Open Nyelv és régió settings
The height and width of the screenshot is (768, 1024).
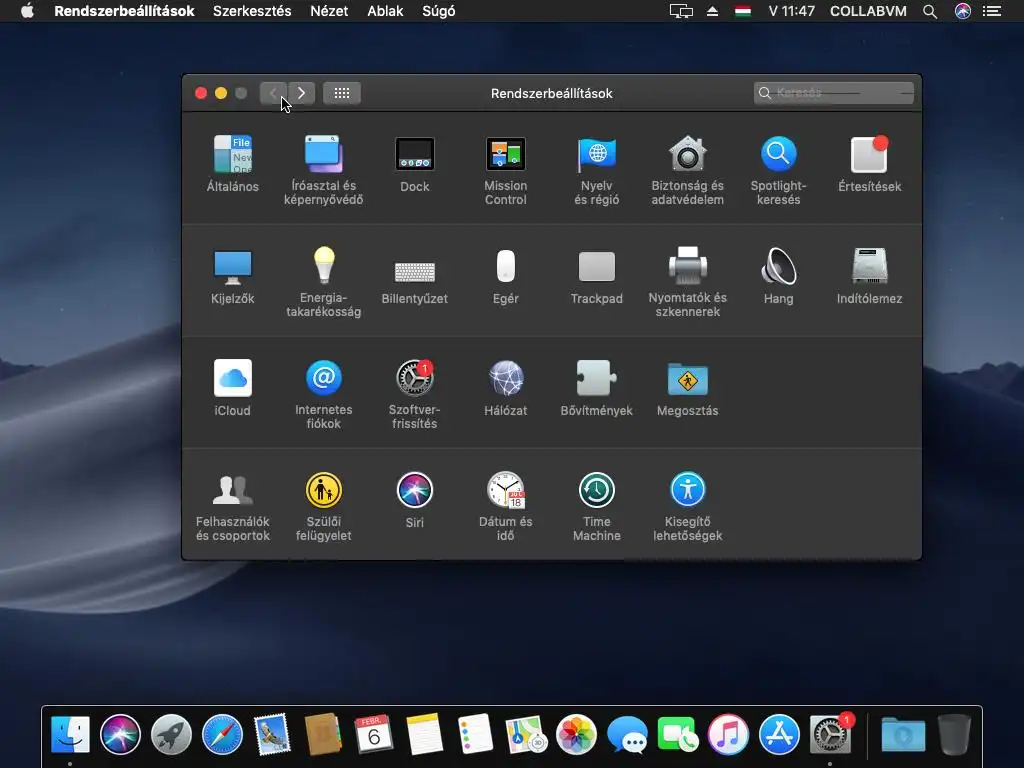(596, 170)
